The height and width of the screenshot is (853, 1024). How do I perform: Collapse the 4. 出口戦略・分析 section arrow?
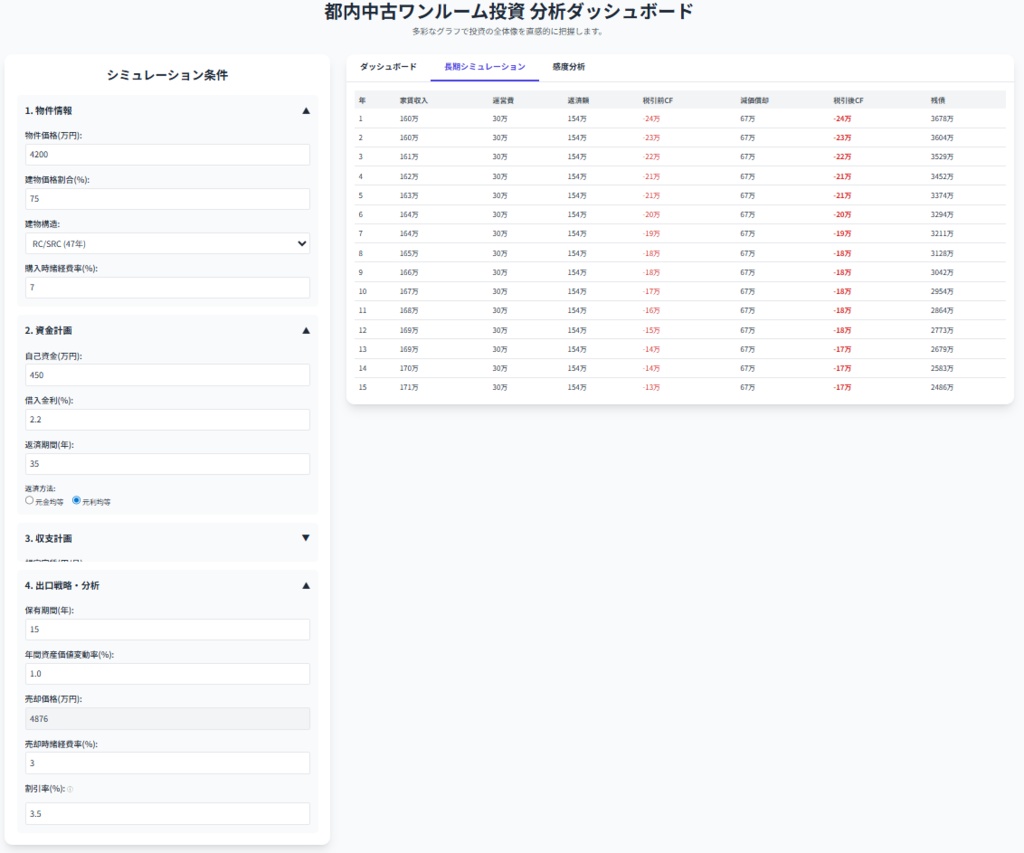(306, 586)
